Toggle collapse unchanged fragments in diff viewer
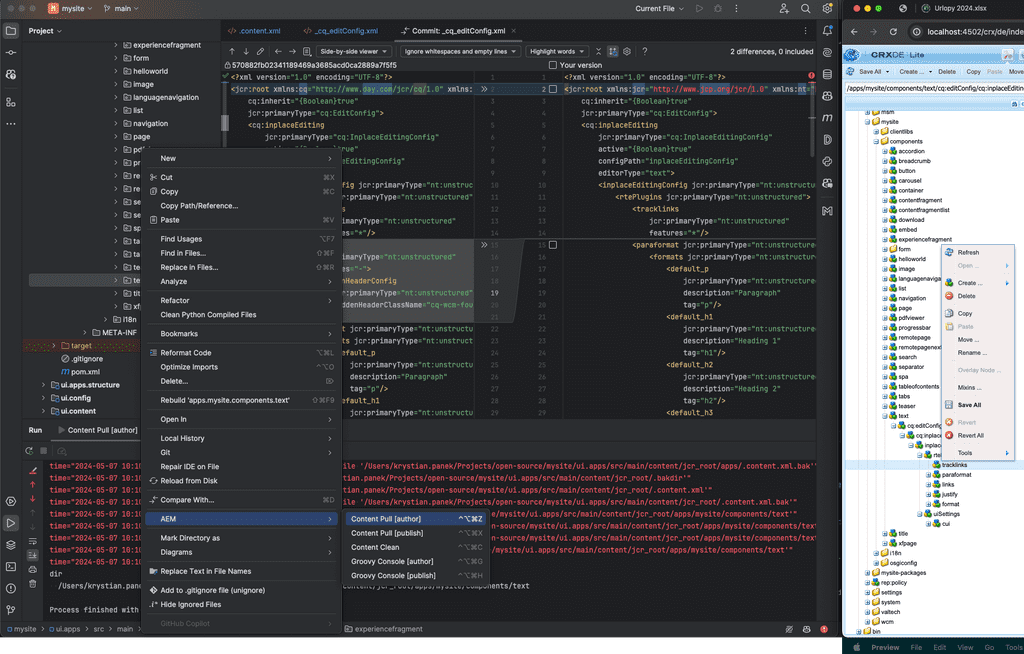The width and height of the screenshot is (1024, 654). coord(598,52)
